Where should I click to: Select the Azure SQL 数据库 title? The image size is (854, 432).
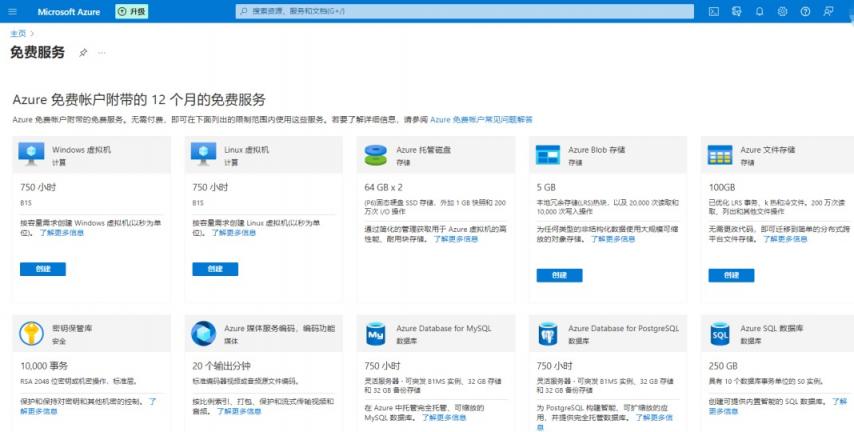771,328
